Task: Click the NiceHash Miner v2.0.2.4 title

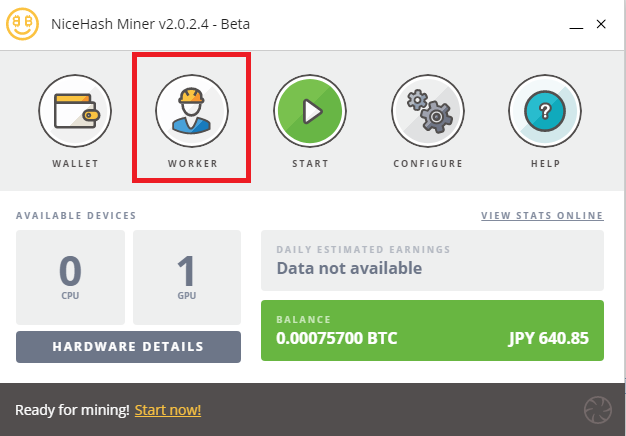Action: [151, 24]
